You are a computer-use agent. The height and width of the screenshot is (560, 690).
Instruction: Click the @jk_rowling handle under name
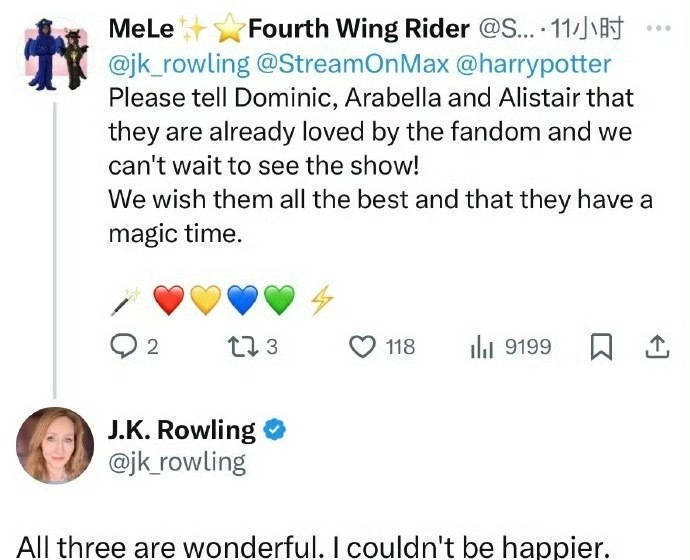click(176, 461)
